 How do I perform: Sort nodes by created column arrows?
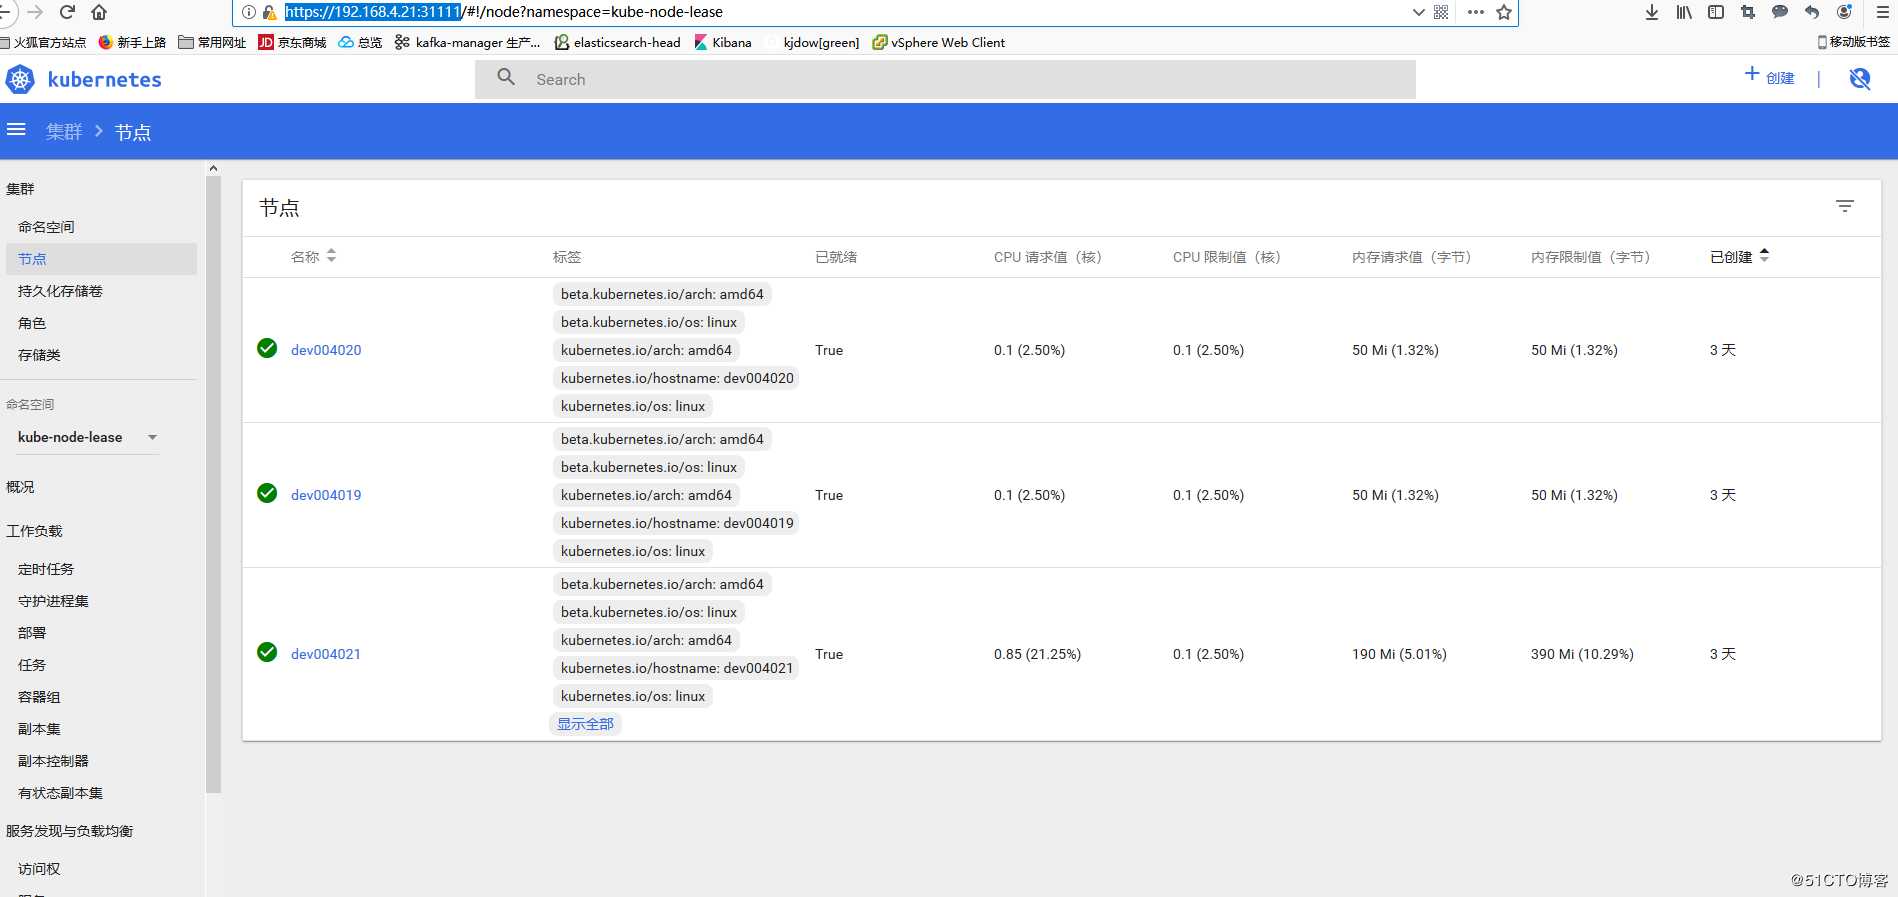pyautogui.click(x=1764, y=255)
